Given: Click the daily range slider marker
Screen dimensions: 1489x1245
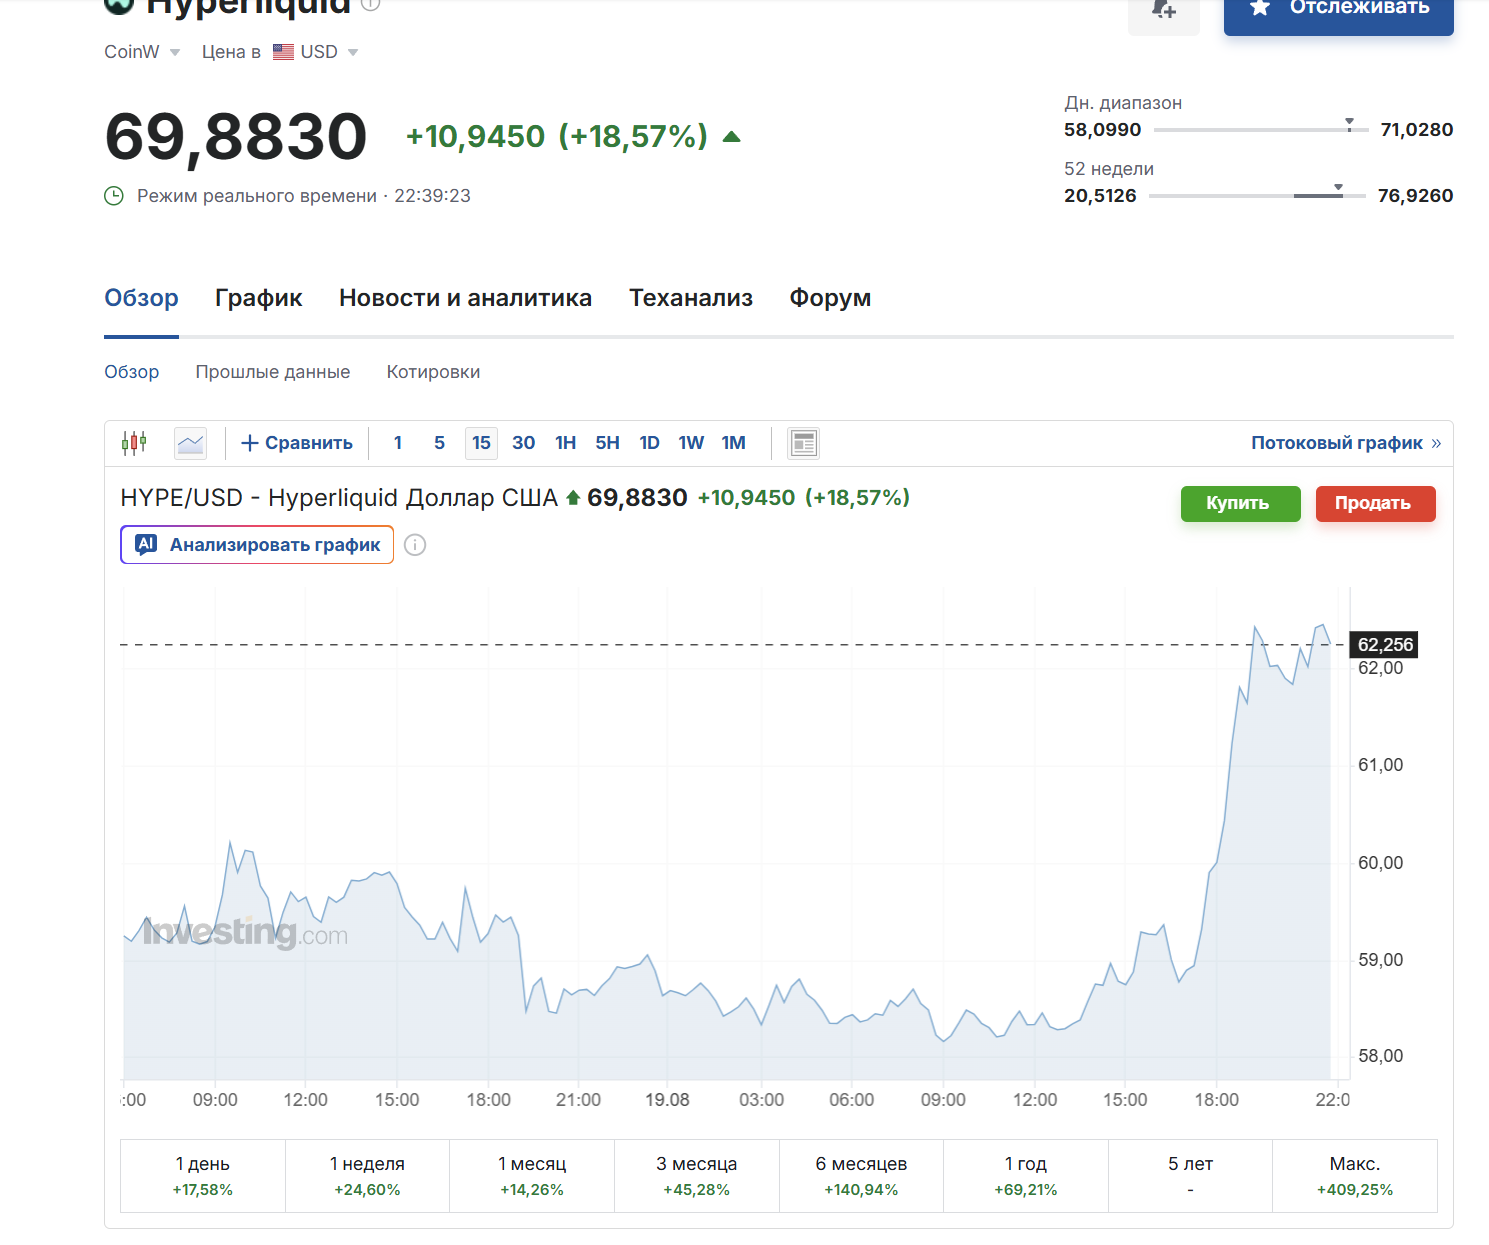Looking at the screenshot, I should 1349,124.
